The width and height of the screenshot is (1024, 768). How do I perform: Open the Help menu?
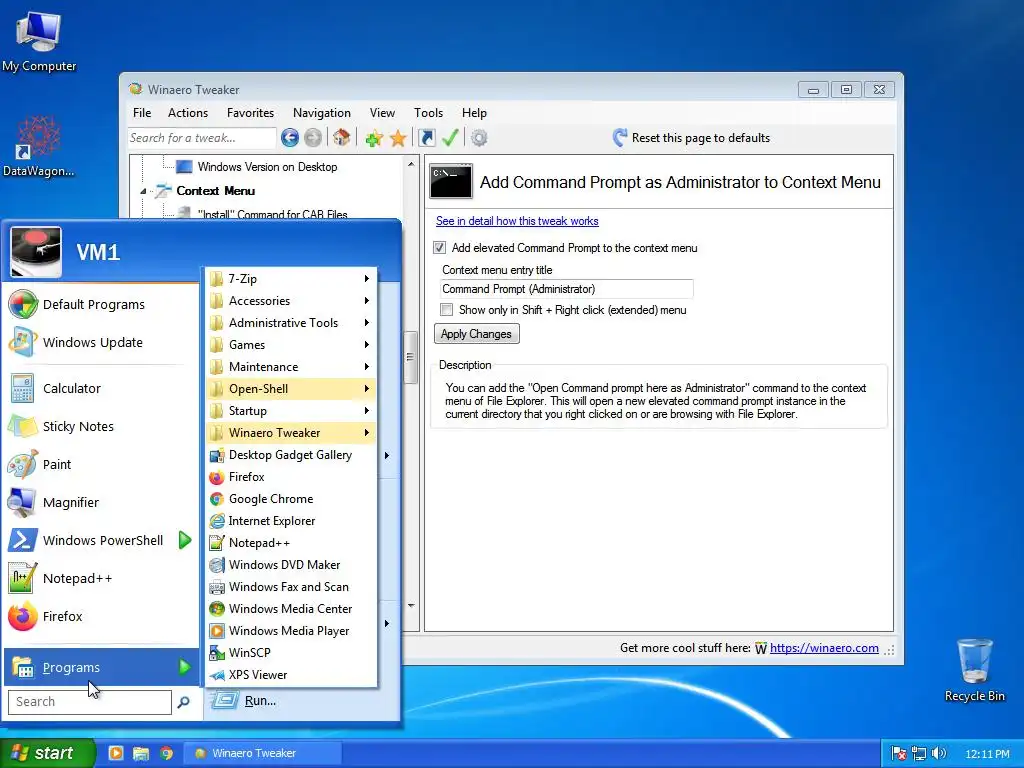pos(474,113)
